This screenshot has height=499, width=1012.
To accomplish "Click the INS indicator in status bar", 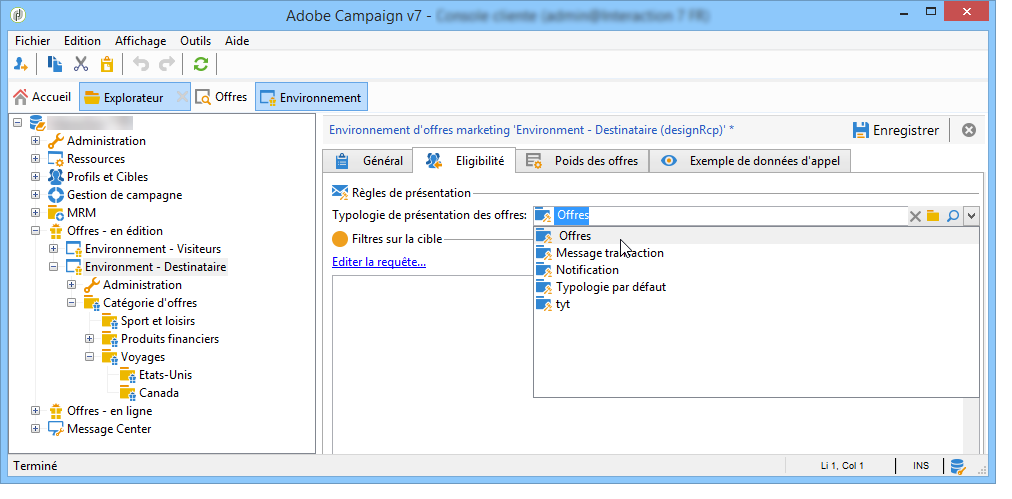I will coord(921,466).
